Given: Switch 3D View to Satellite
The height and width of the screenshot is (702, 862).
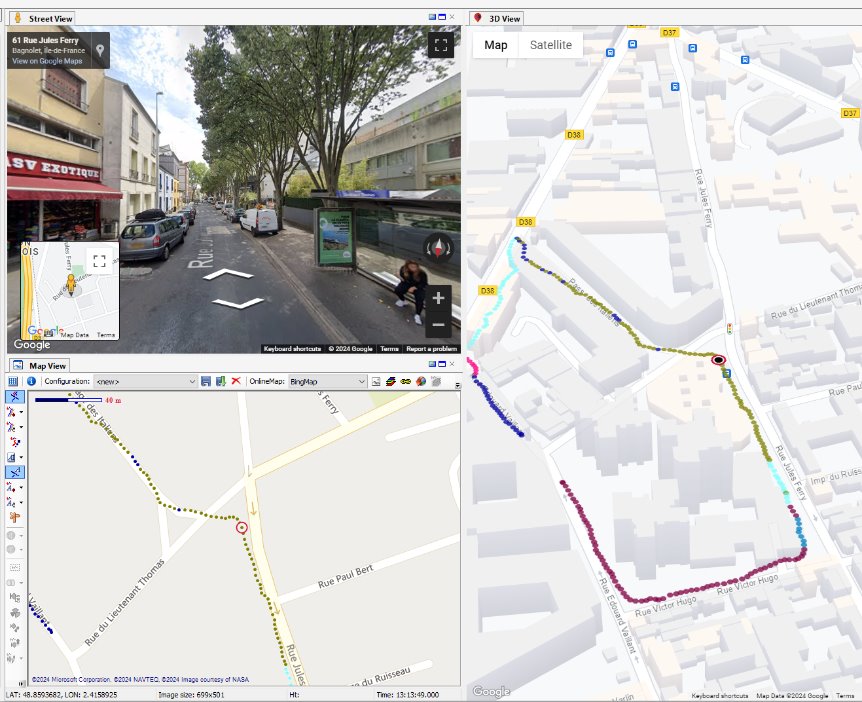Looking at the screenshot, I should pos(550,45).
